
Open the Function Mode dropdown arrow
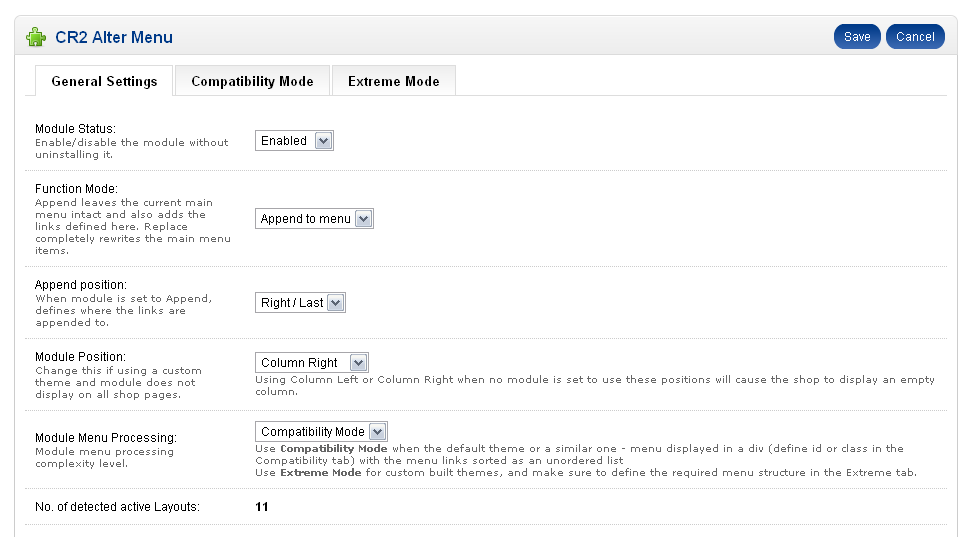point(364,219)
